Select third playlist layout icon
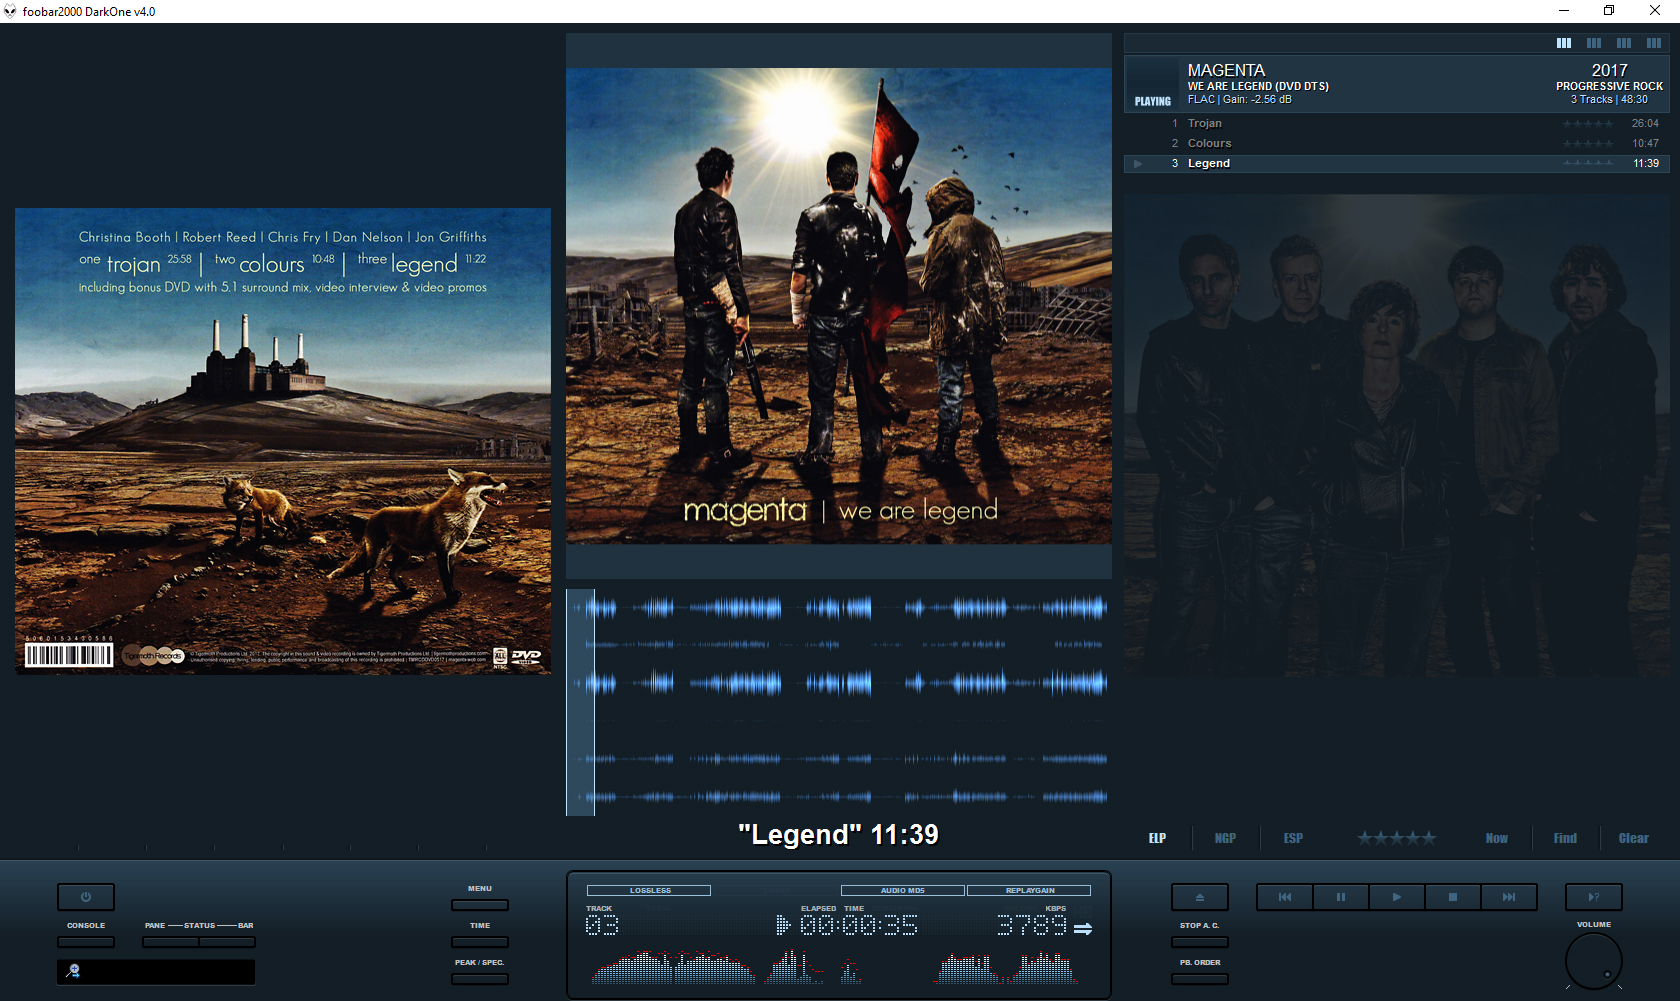This screenshot has height=1001, width=1680. 1624,43
